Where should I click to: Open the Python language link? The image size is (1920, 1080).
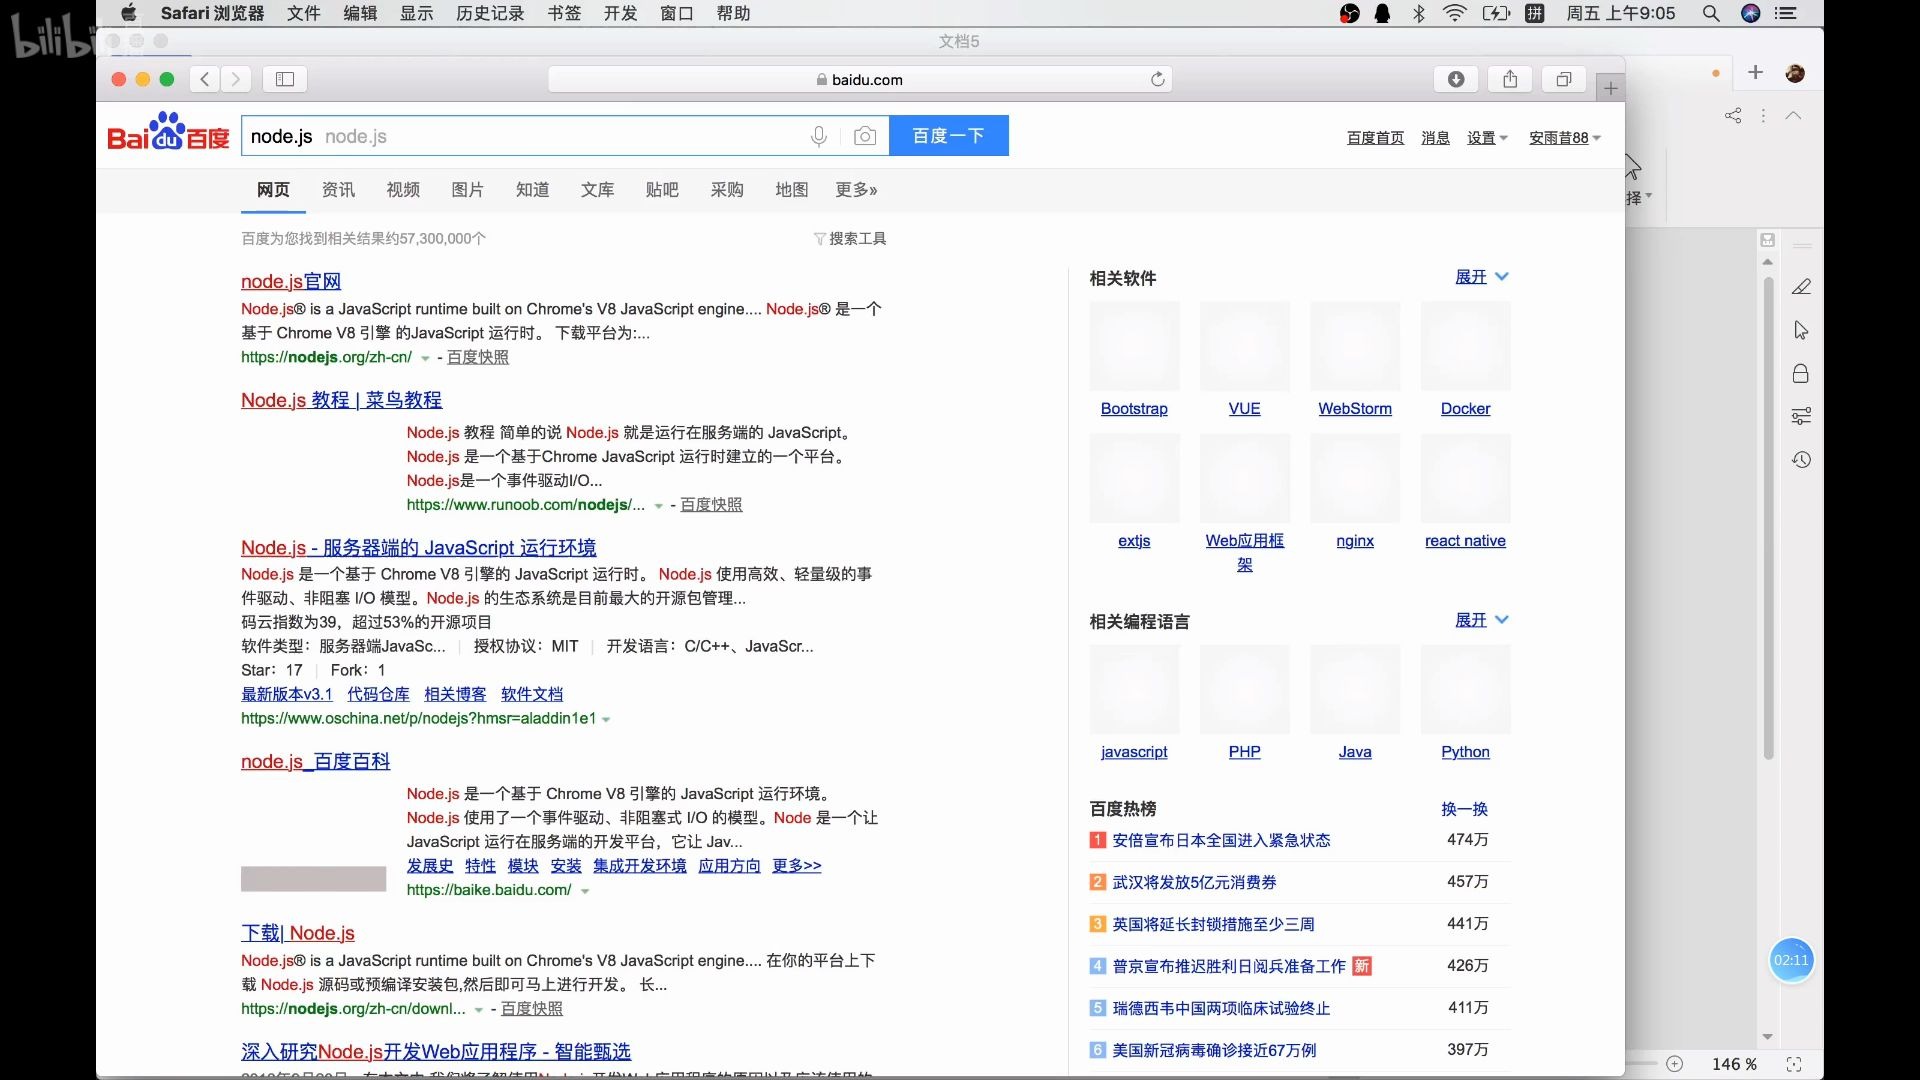(1465, 752)
